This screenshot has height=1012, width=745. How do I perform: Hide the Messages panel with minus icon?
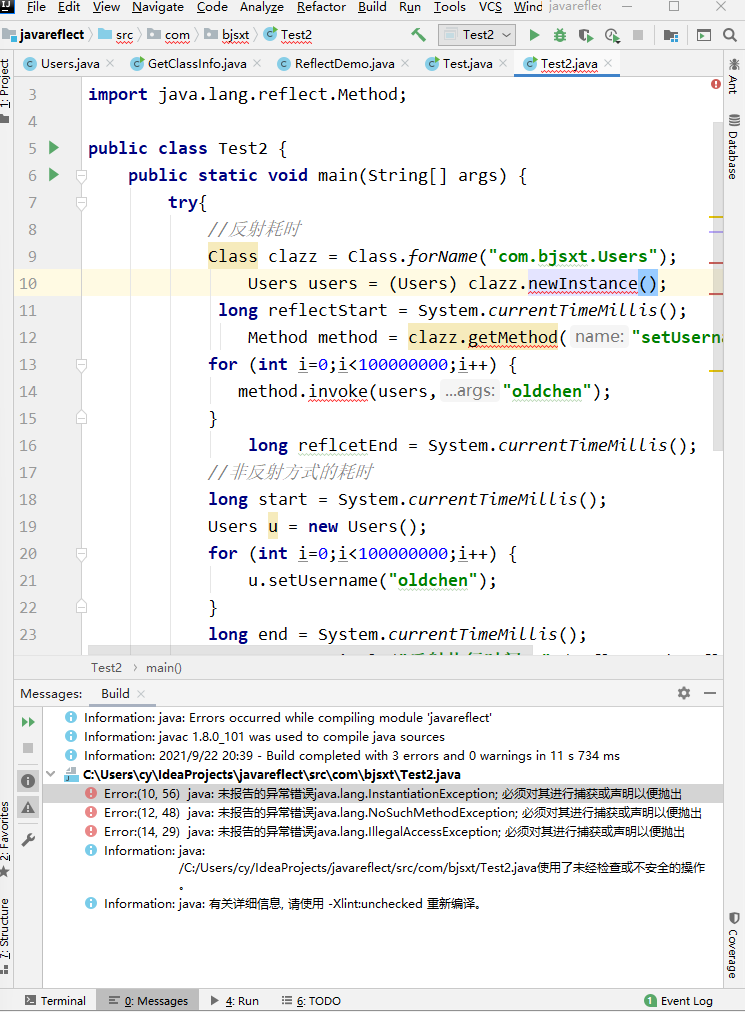point(710,693)
